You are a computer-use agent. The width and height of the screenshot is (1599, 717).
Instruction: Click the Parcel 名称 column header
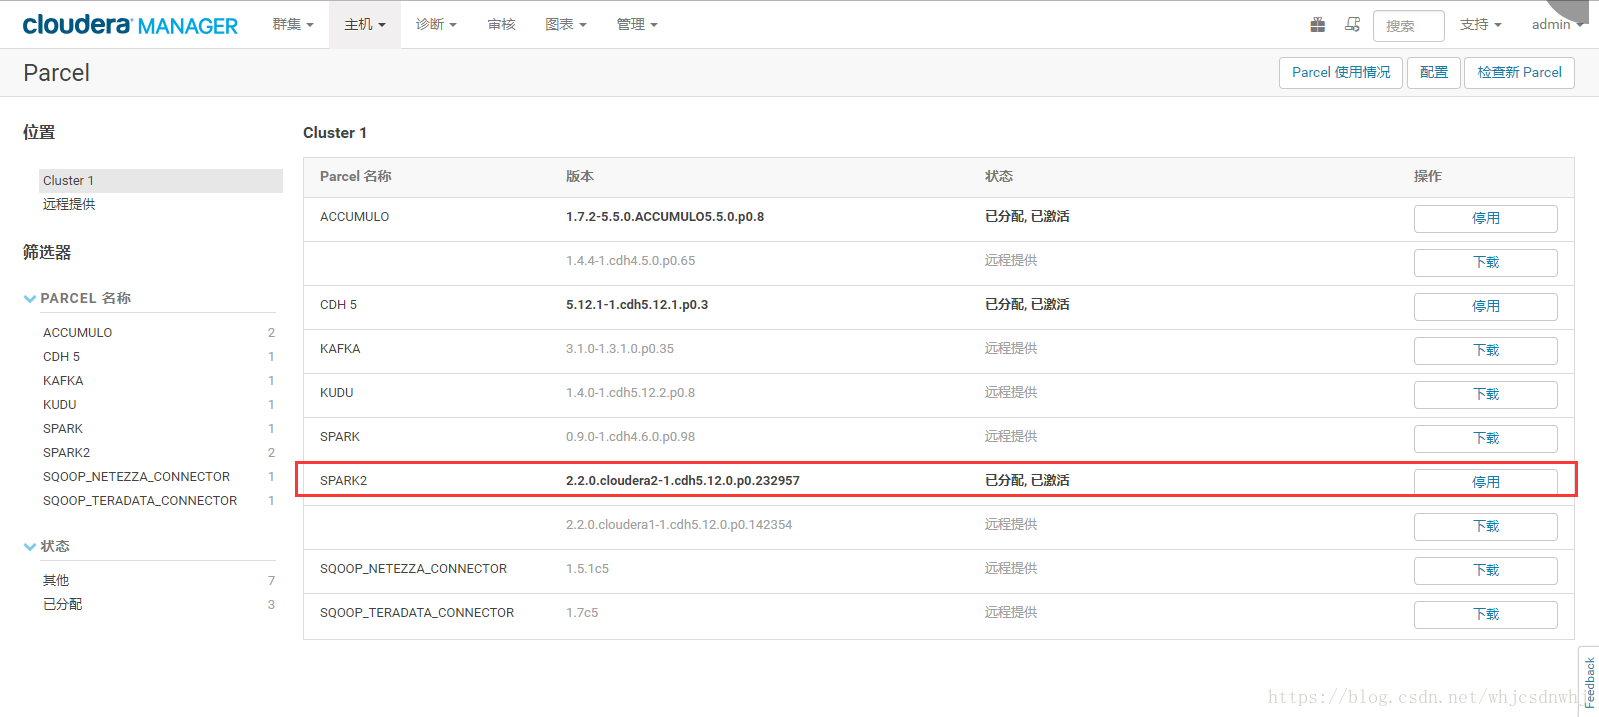[355, 176]
